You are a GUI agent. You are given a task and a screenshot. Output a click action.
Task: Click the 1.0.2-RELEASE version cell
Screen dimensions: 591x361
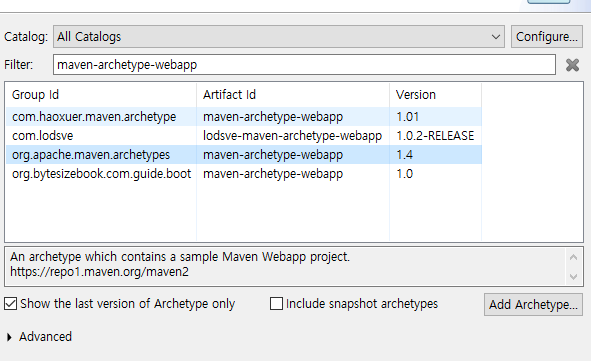(435, 135)
